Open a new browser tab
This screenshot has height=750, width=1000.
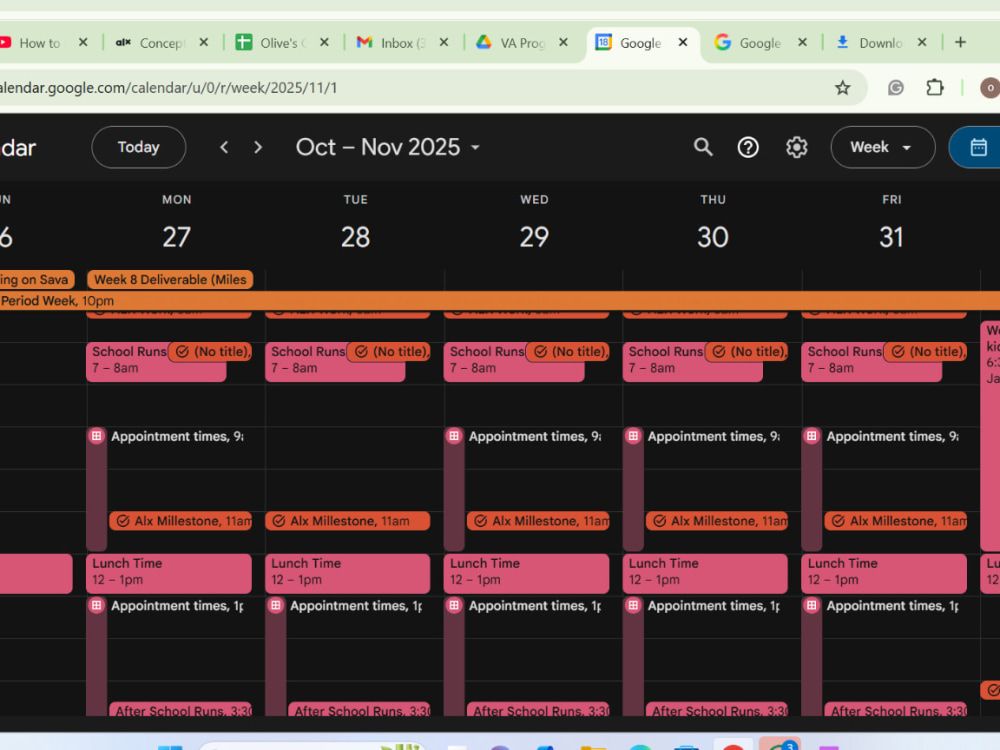coord(960,42)
